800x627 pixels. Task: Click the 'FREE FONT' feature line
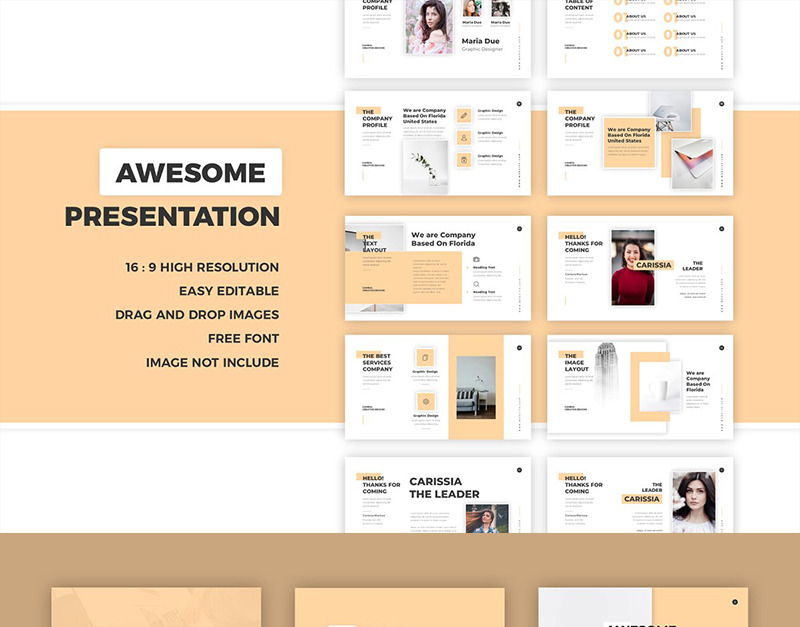coord(243,339)
